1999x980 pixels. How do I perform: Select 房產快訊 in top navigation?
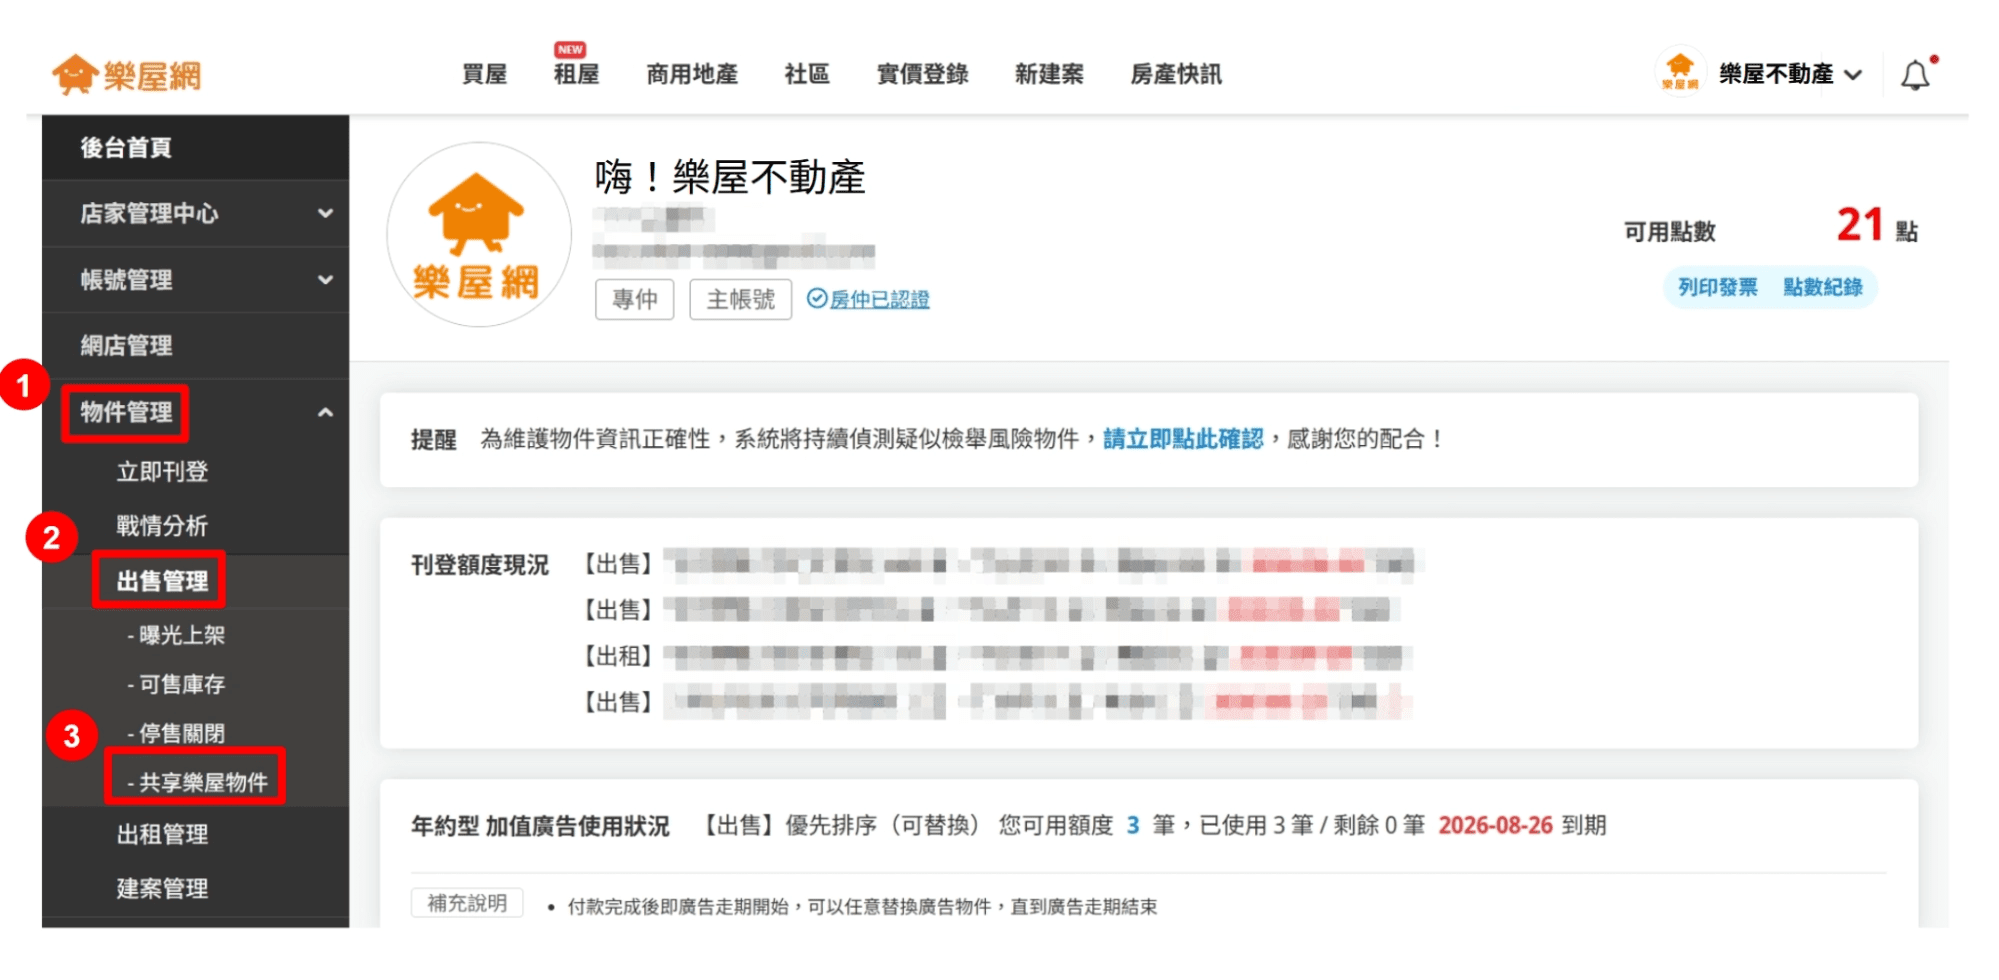tap(1176, 74)
